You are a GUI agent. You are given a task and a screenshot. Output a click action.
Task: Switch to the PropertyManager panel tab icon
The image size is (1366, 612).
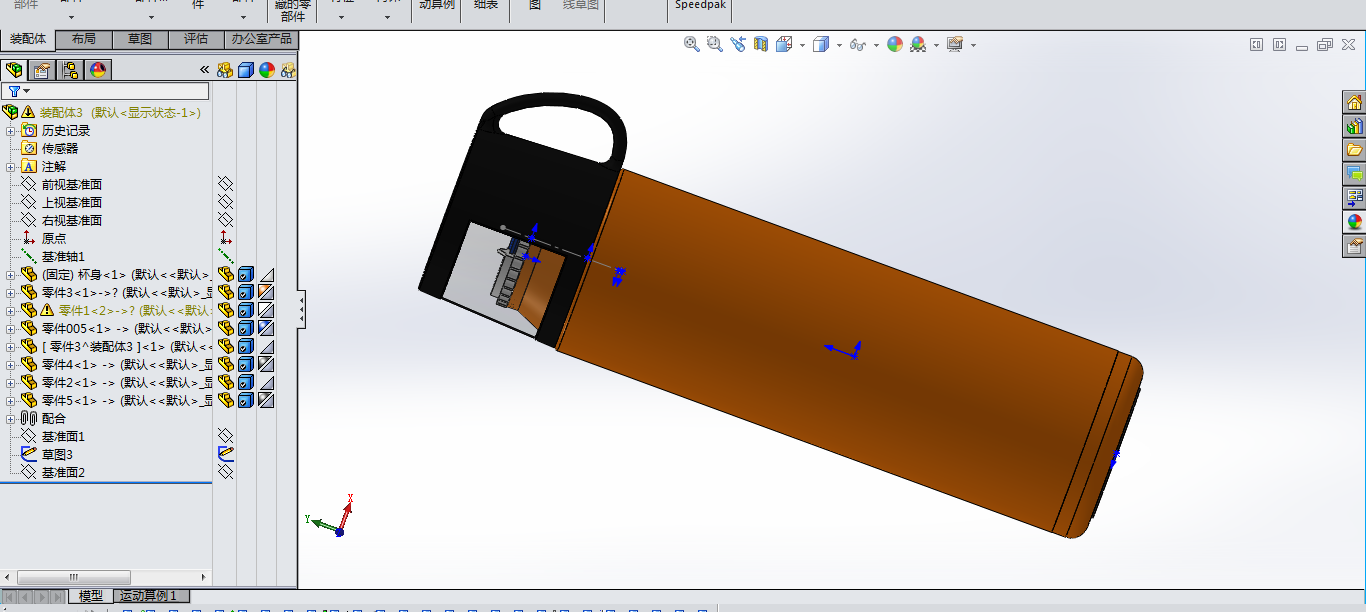tap(42, 70)
